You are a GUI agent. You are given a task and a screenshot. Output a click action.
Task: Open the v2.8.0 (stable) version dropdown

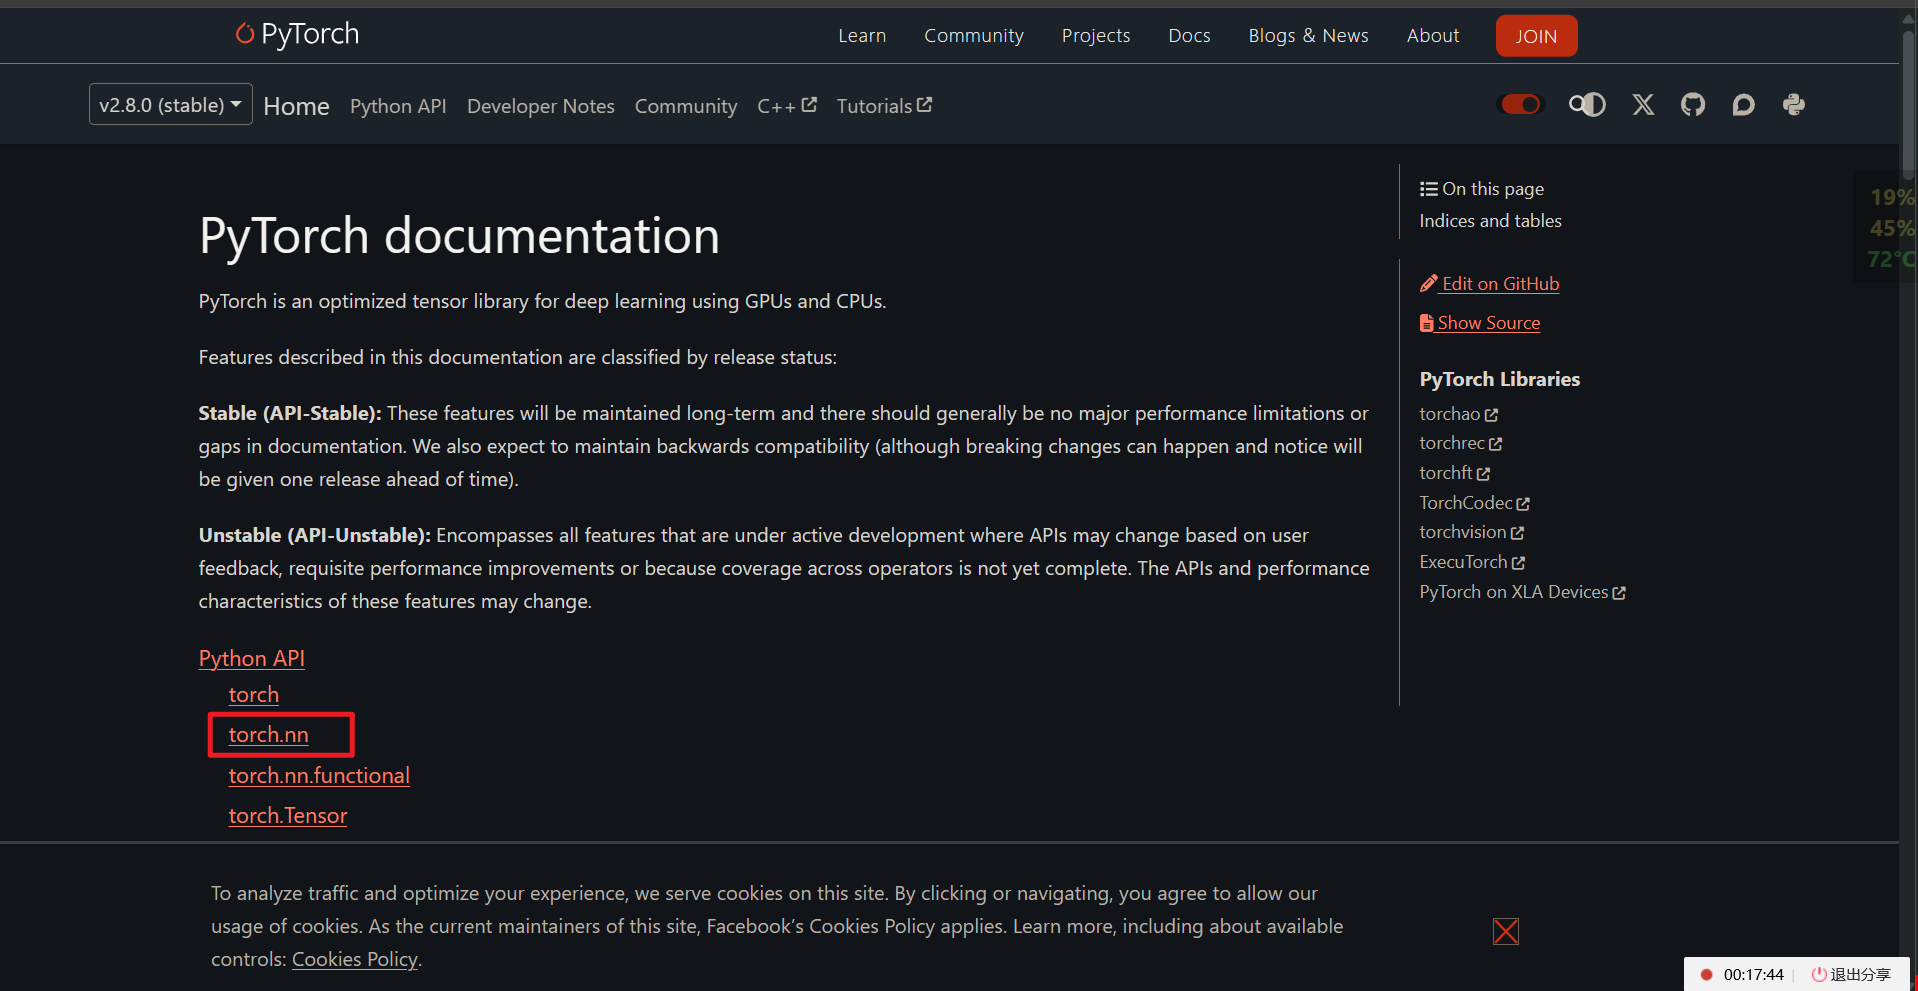170,104
